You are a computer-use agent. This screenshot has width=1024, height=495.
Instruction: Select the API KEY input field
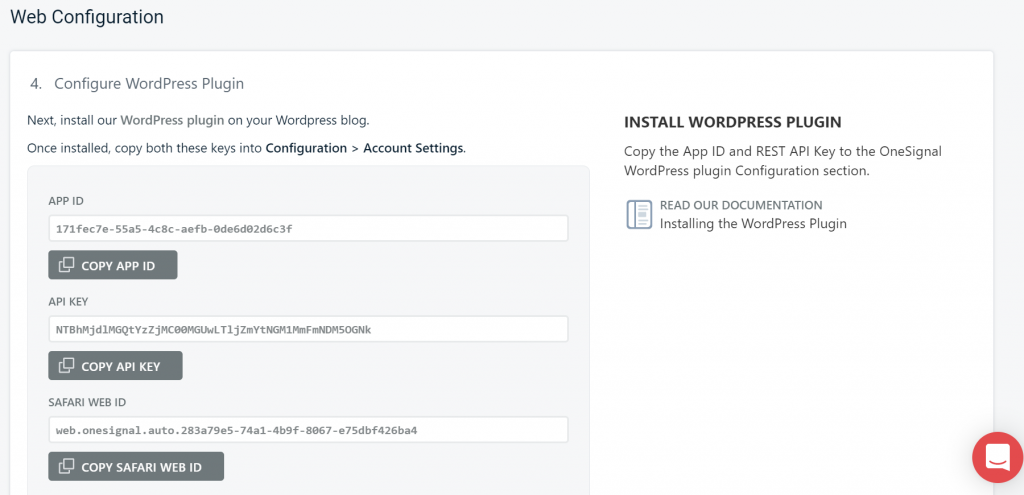point(308,329)
